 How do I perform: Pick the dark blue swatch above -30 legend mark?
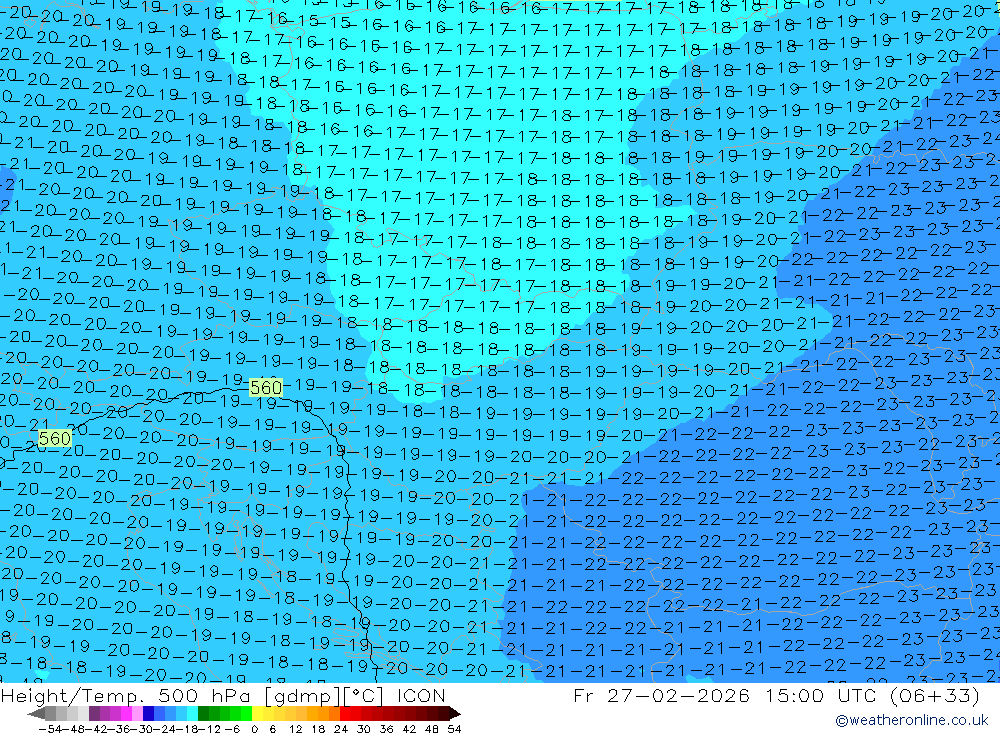(x=148, y=714)
